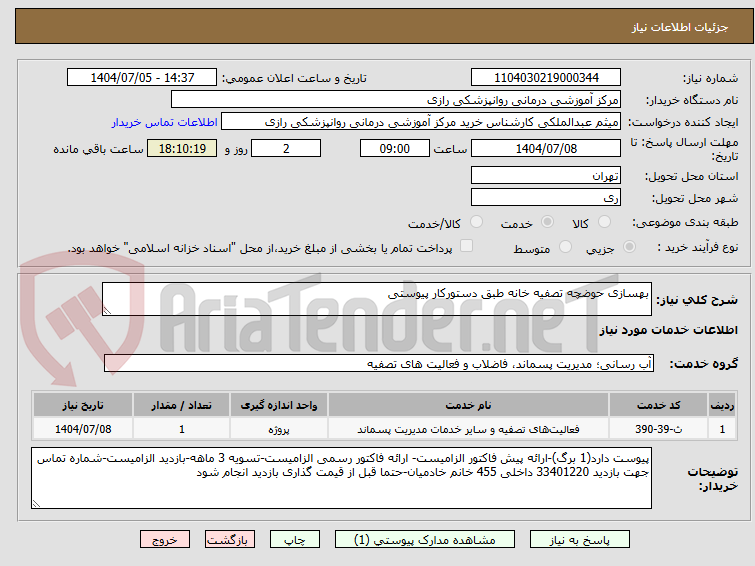
Task: Click service code cell ث-39-390
Action: tap(658, 429)
